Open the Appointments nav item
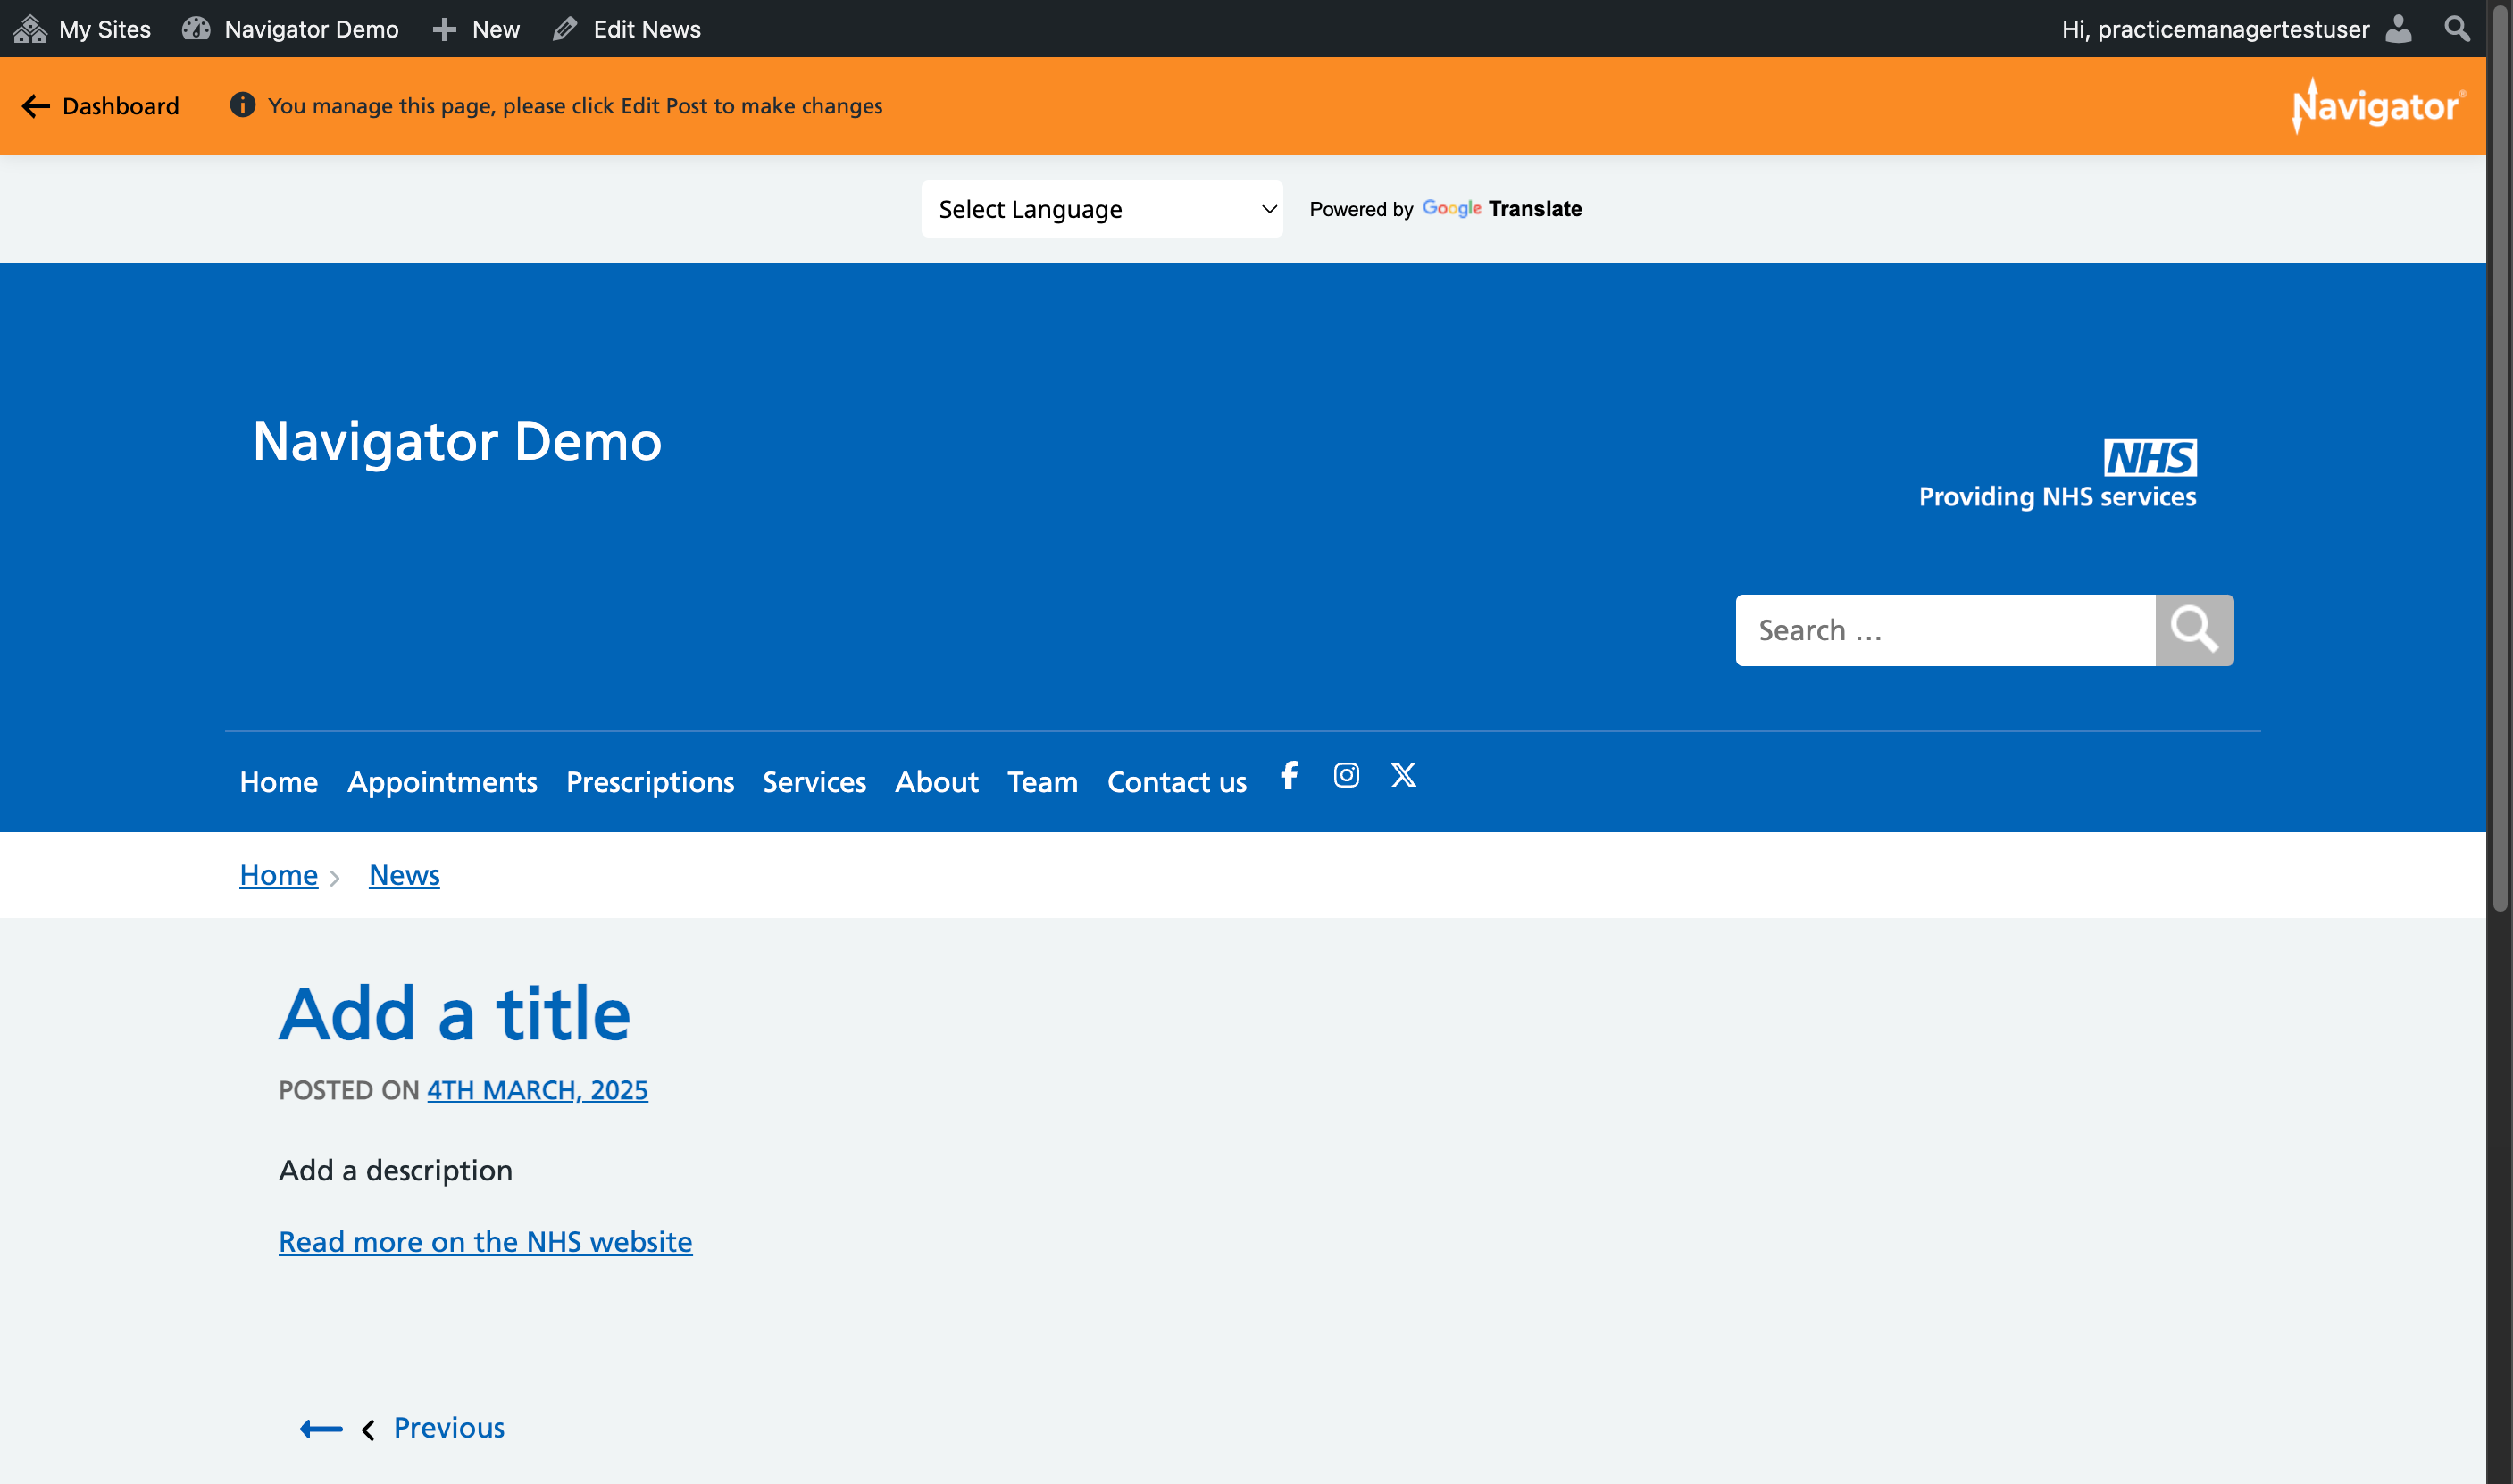This screenshot has height=1484, width=2513. point(442,781)
